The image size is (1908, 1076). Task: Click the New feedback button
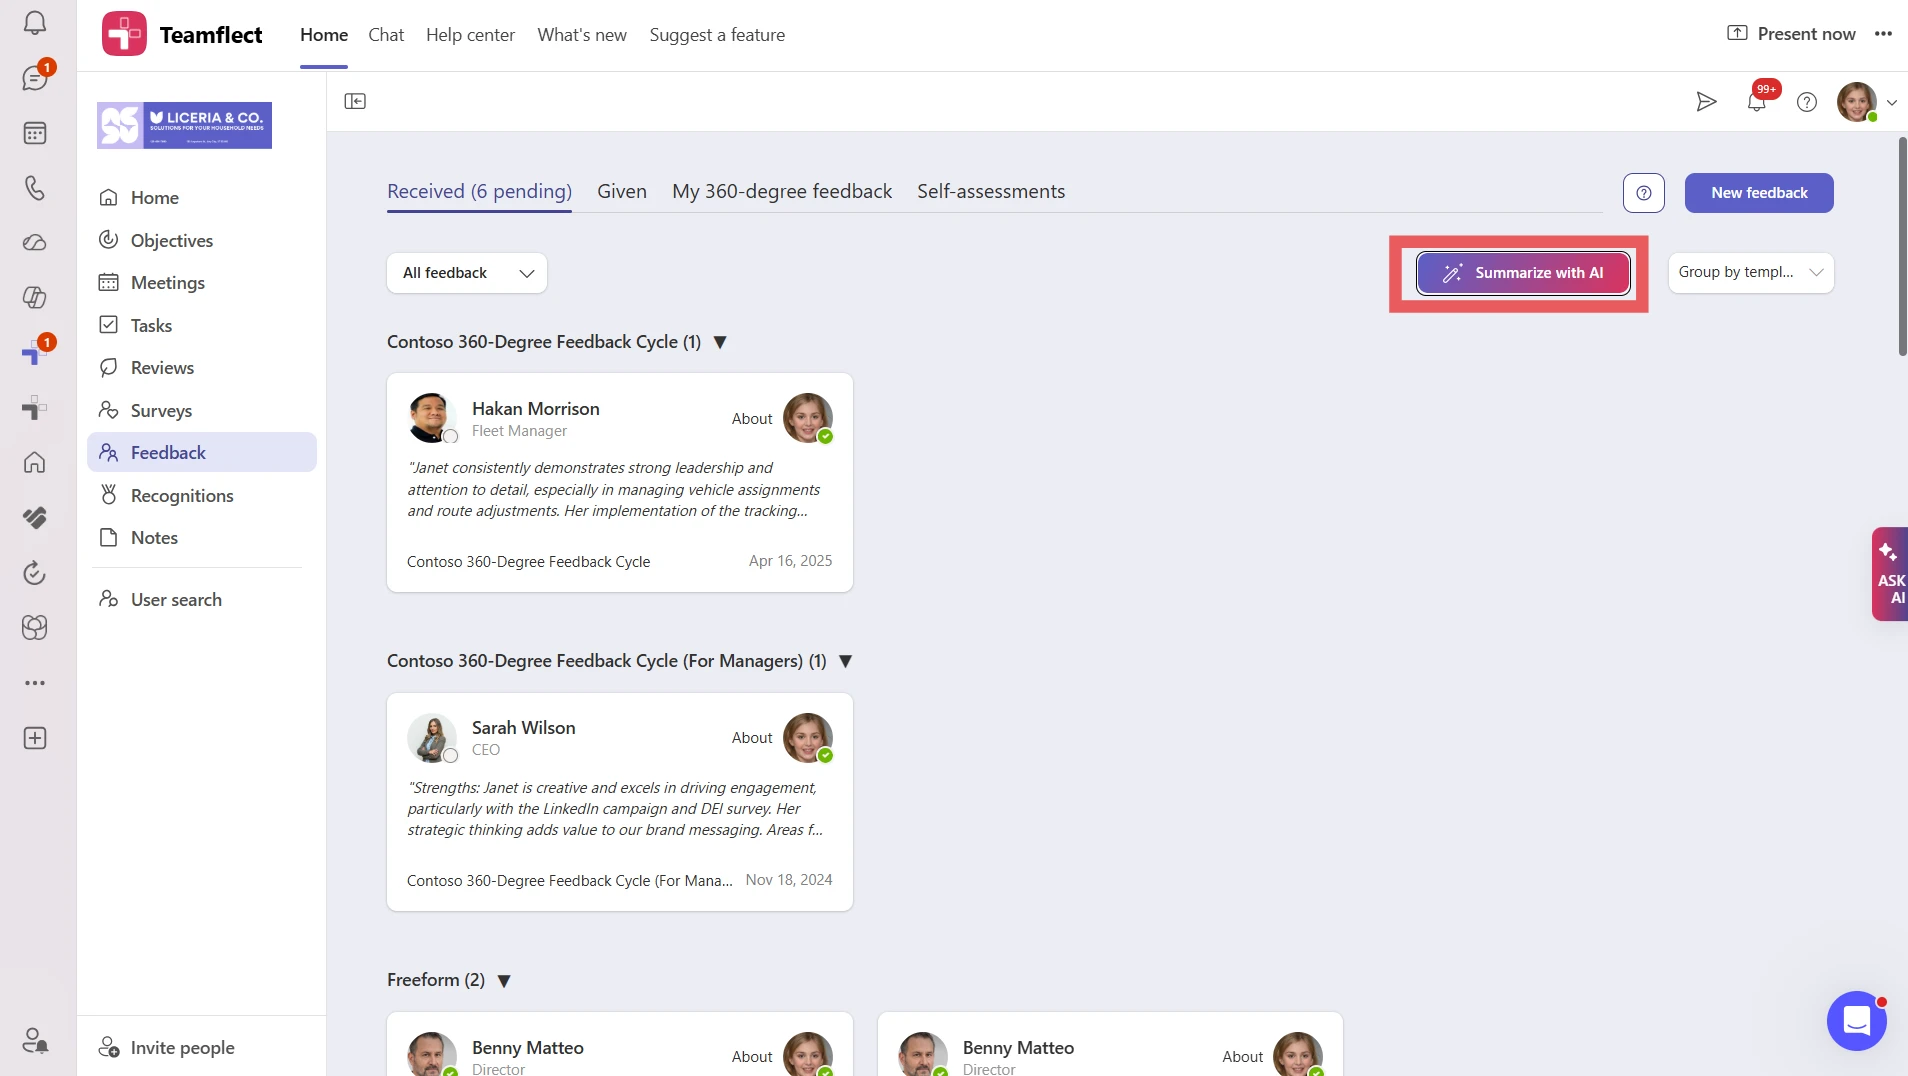(x=1759, y=193)
